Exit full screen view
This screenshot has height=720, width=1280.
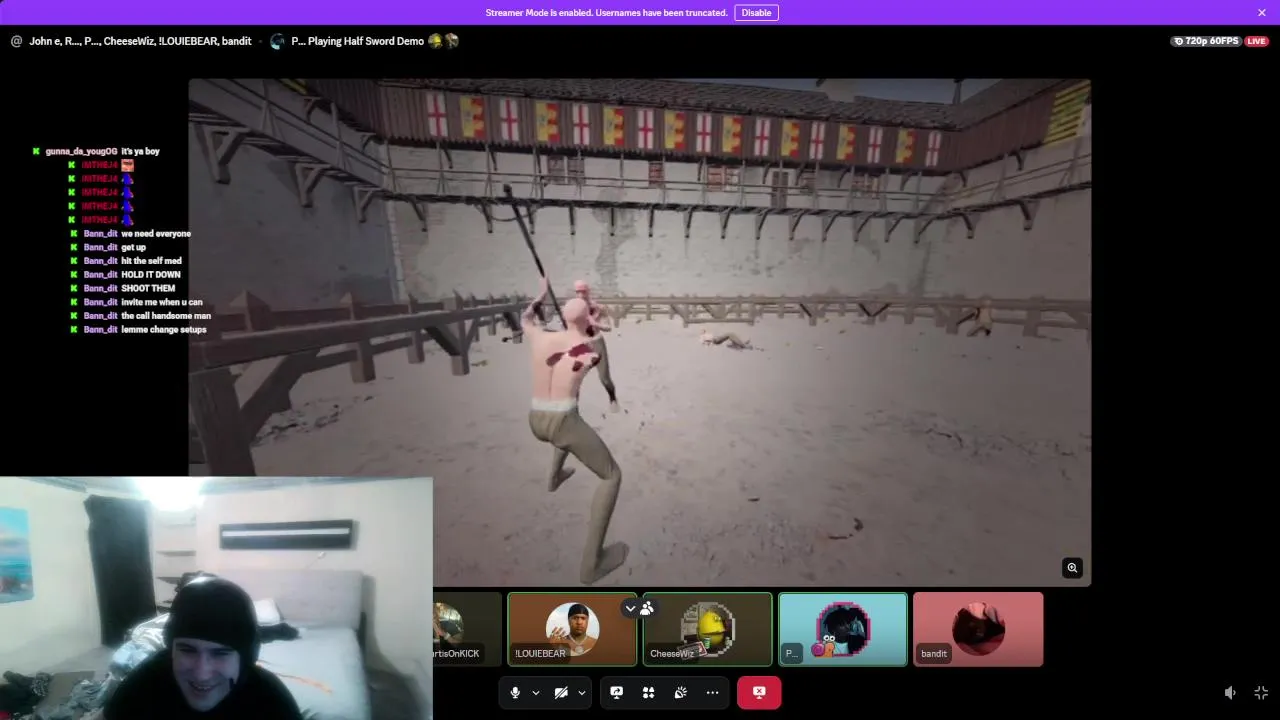(x=1261, y=692)
